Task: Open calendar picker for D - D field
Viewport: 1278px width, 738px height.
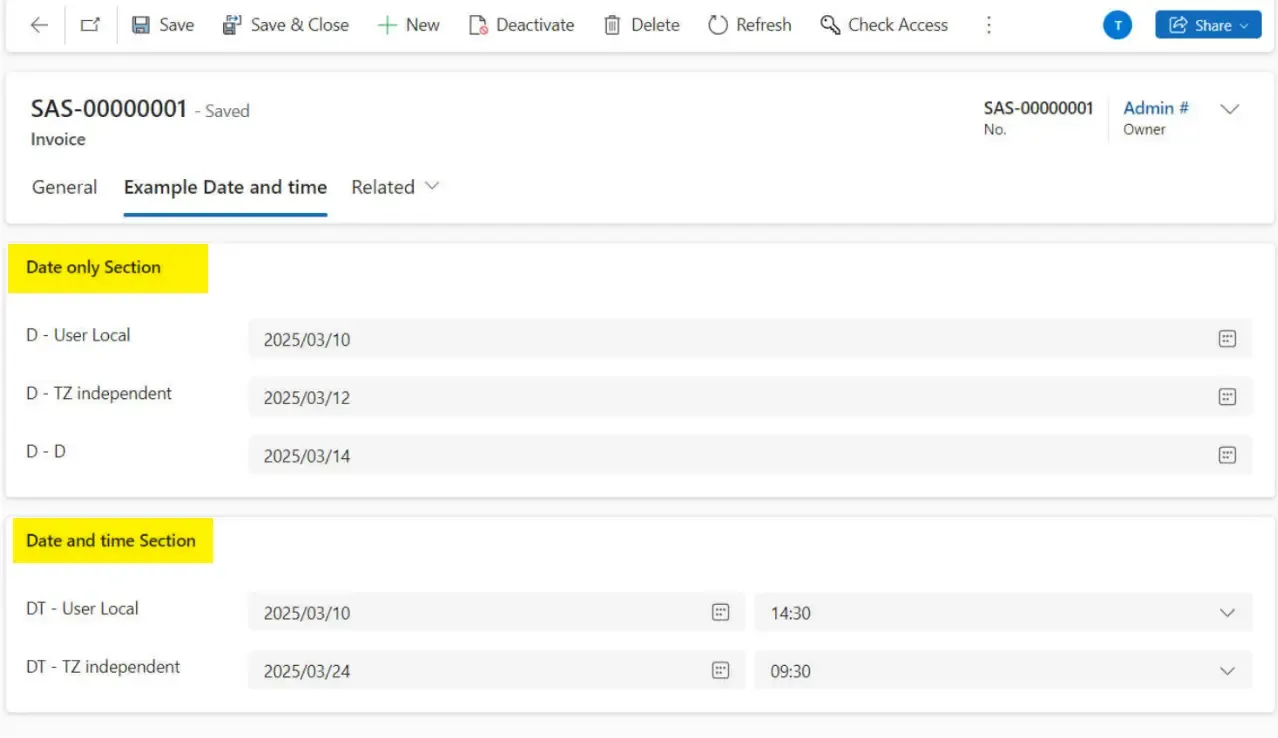Action: pyautogui.click(x=1227, y=455)
